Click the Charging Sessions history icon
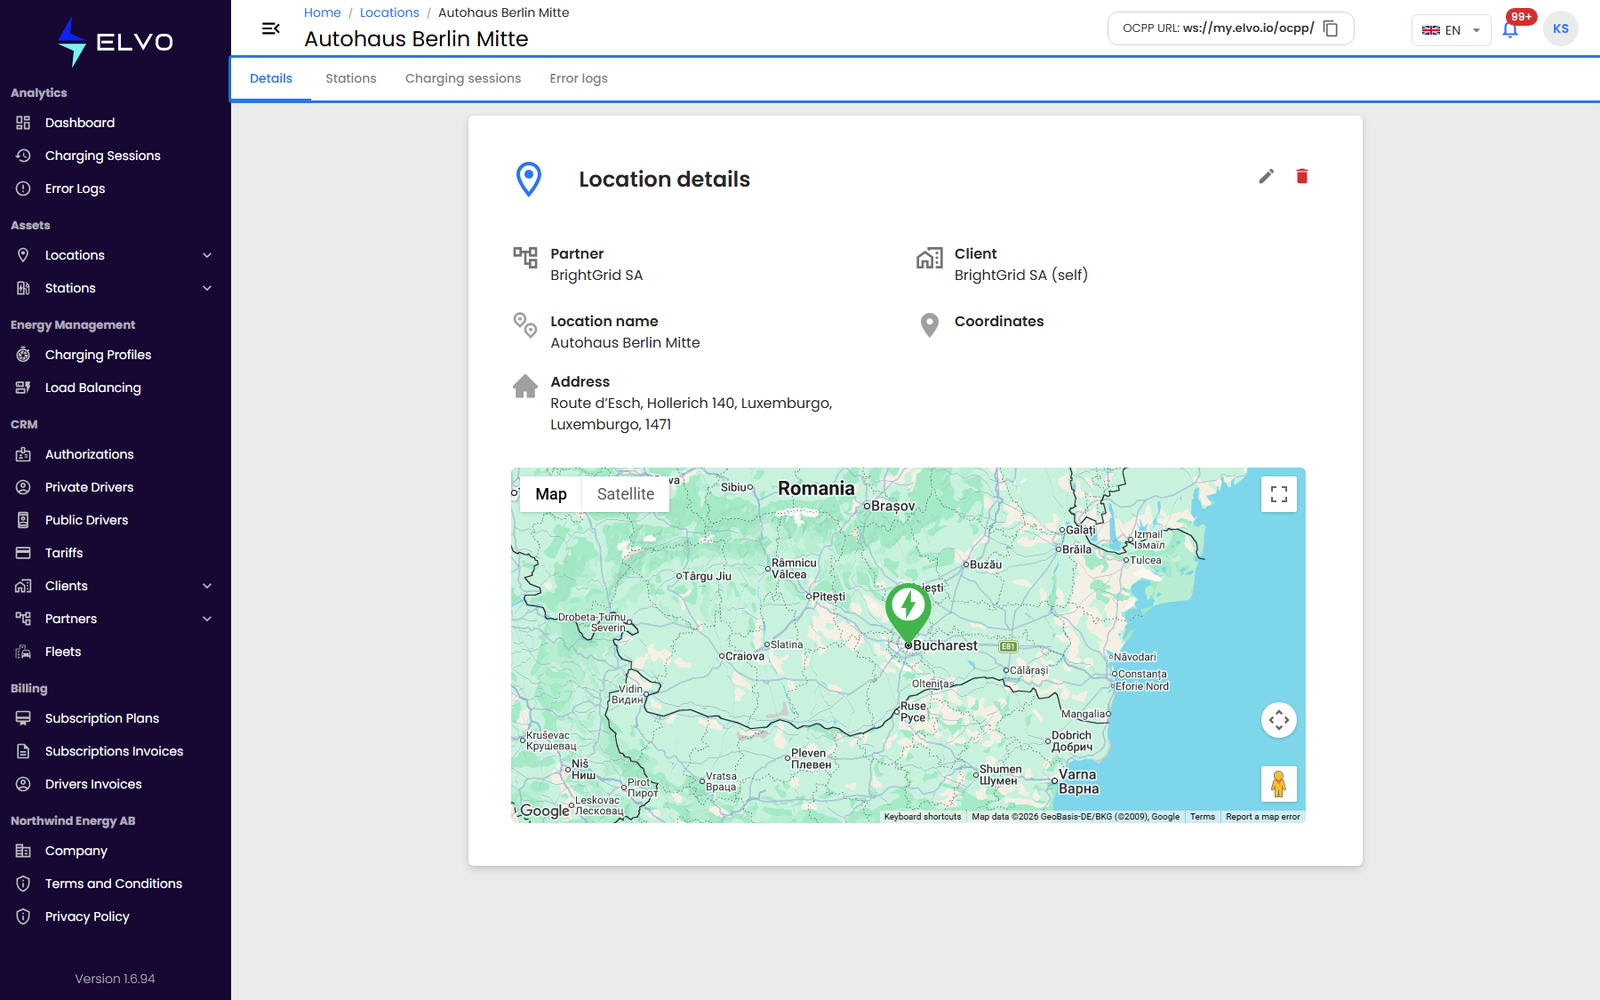The height and width of the screenshot is (1000, 1600). pos(23,156)
